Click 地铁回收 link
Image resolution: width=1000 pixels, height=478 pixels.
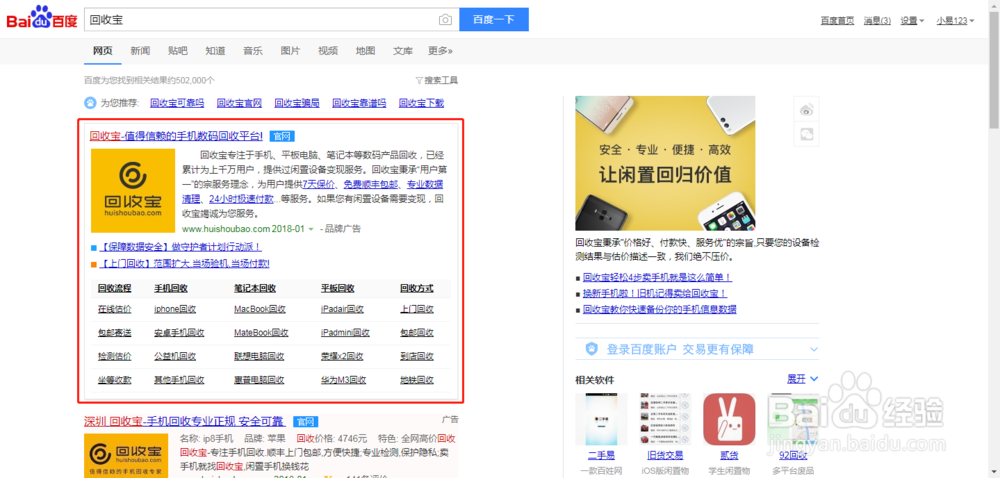point(417,380)
